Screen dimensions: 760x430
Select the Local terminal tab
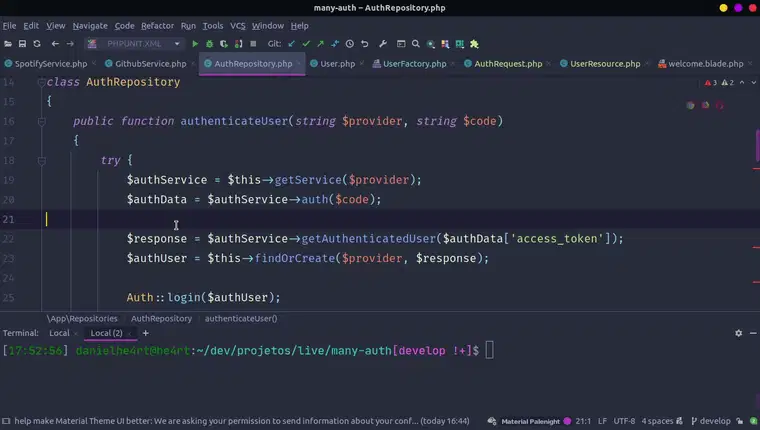59,333
